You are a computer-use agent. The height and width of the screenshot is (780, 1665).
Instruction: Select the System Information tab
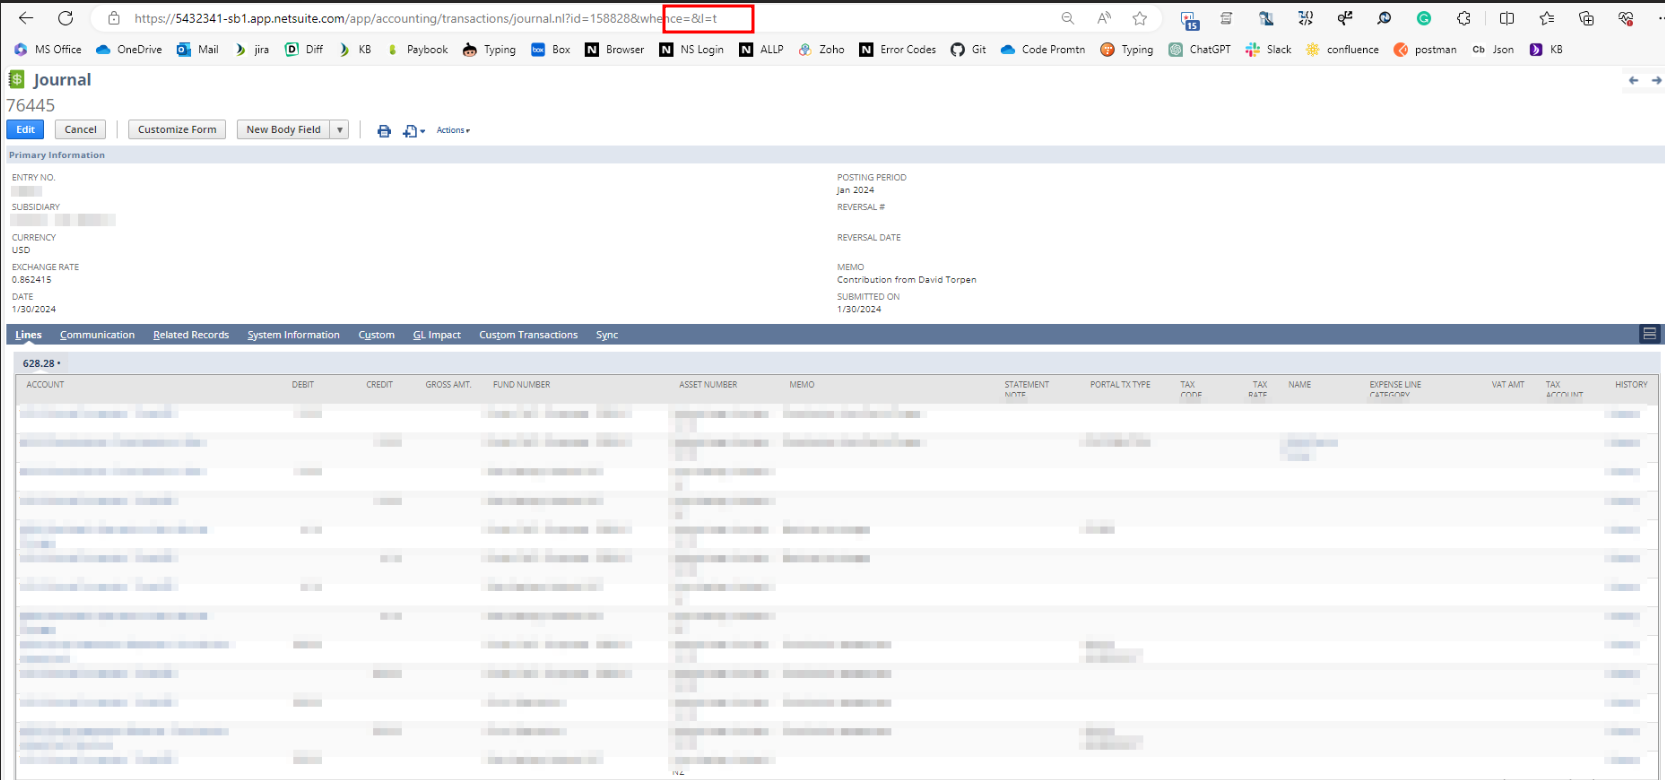293,335
